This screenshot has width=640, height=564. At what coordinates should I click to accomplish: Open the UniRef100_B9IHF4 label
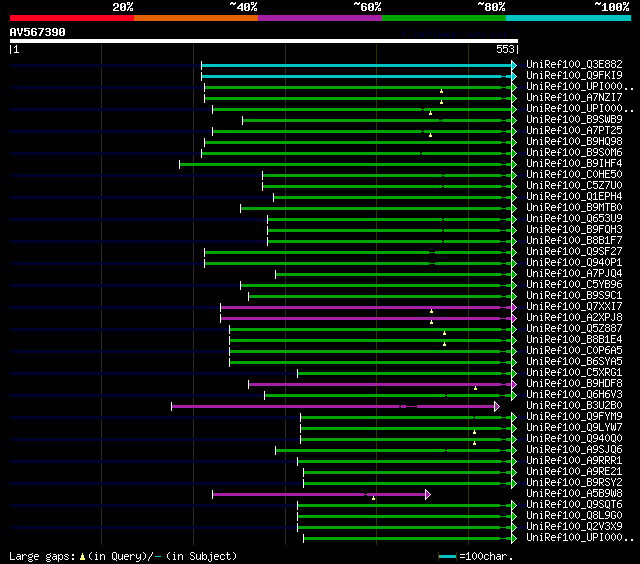tap(574, 164)
